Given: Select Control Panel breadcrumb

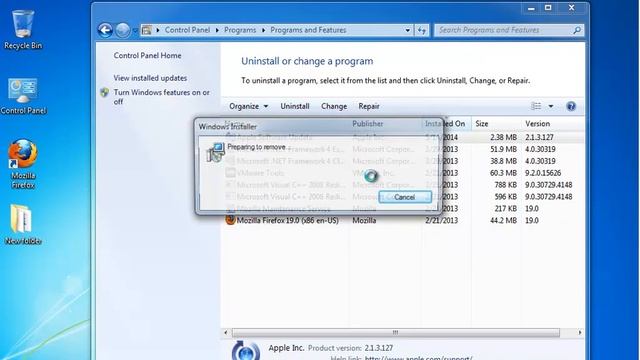Looking at the screenshot, I should coord(187,30).
